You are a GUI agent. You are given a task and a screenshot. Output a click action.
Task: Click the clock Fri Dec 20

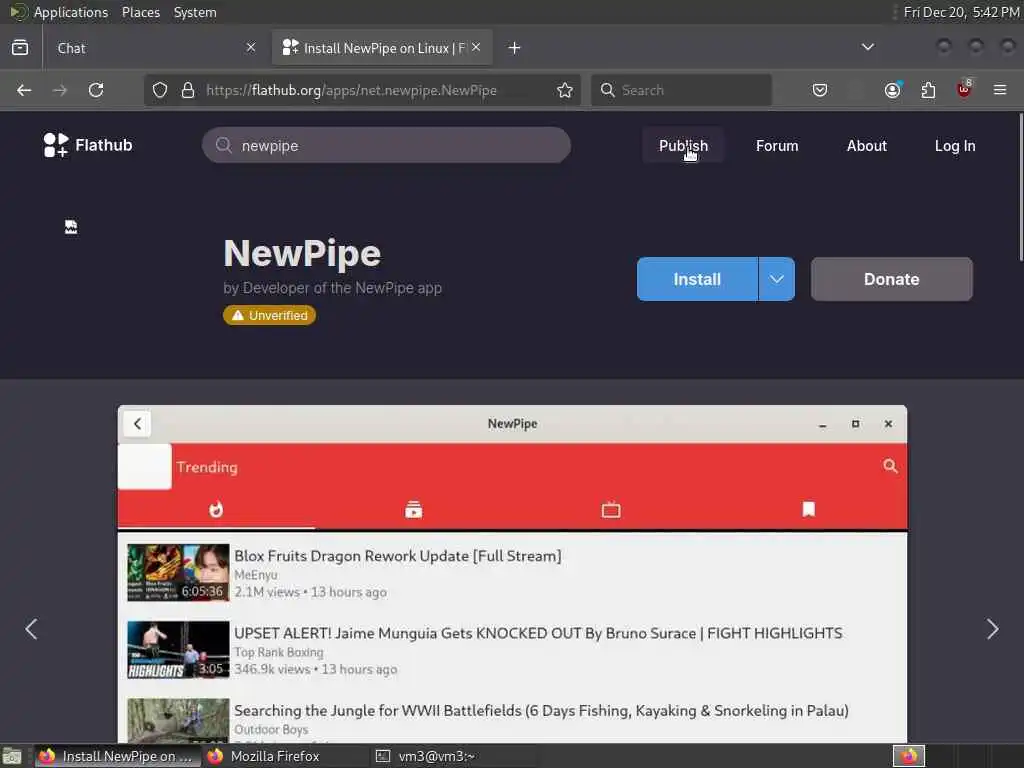point(961,12)
